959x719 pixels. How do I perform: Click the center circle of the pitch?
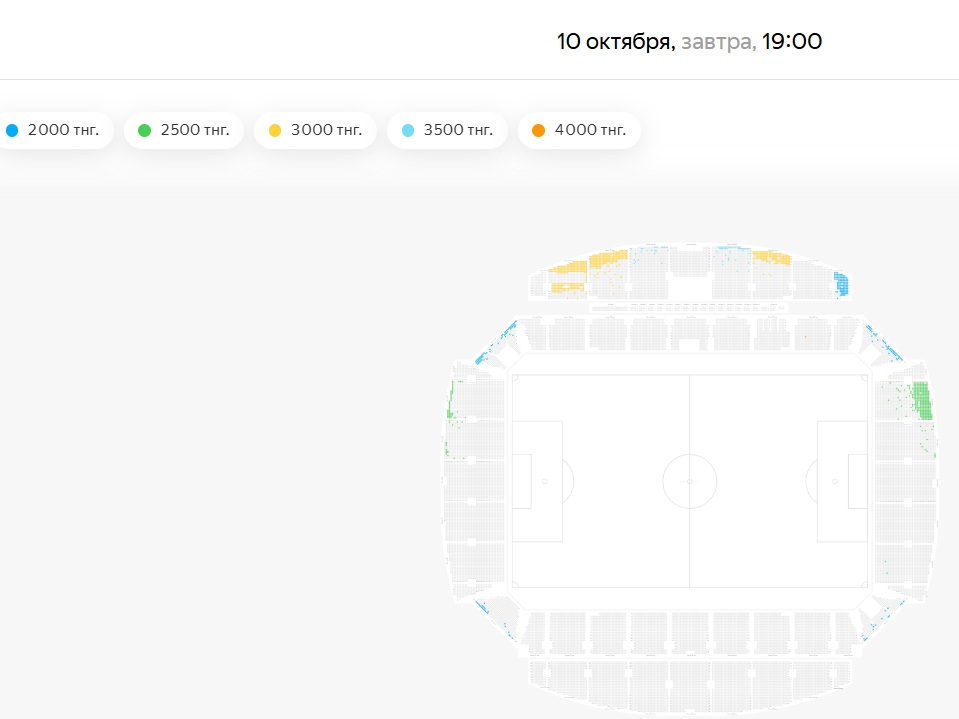coord(689,481)
